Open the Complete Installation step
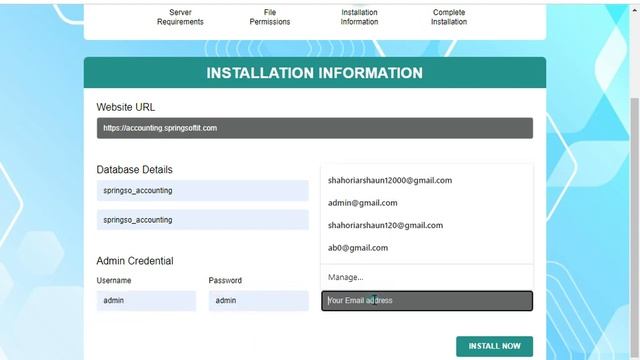Image resolution: width=640 pixels, height=360 pixels. coord(449,17)
